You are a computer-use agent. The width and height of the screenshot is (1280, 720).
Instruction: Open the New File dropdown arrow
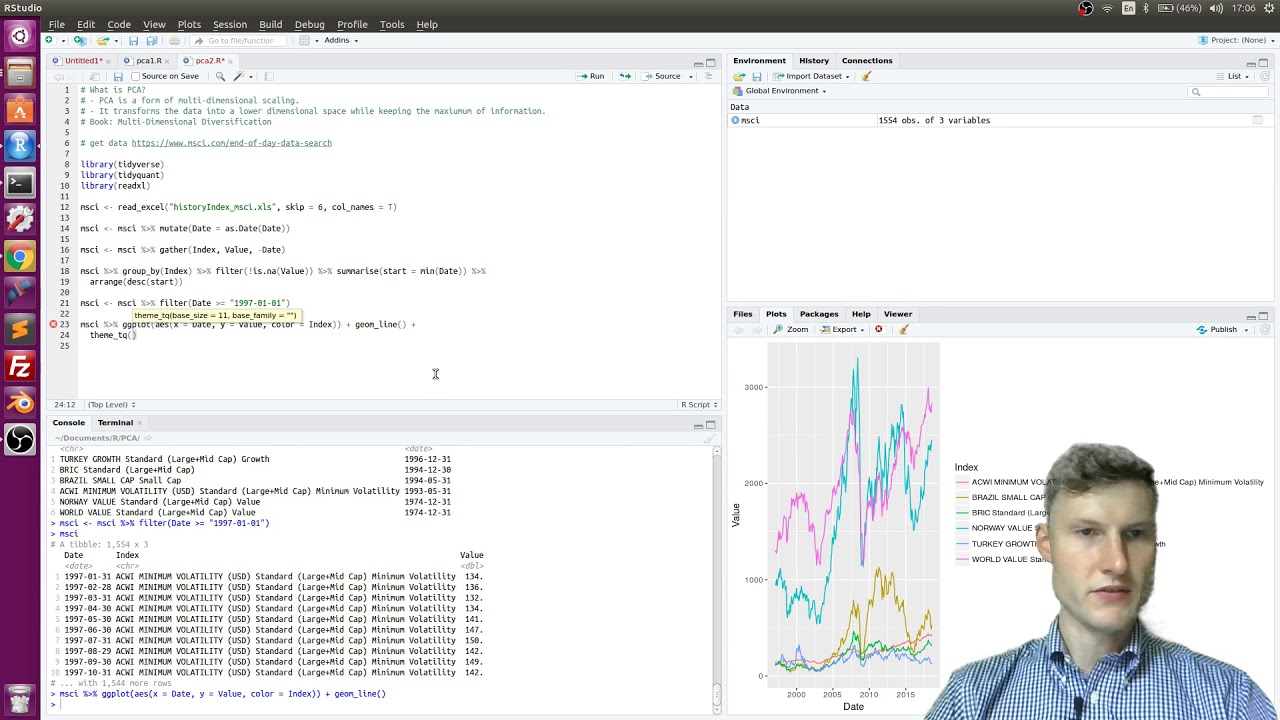click(61, 40)
